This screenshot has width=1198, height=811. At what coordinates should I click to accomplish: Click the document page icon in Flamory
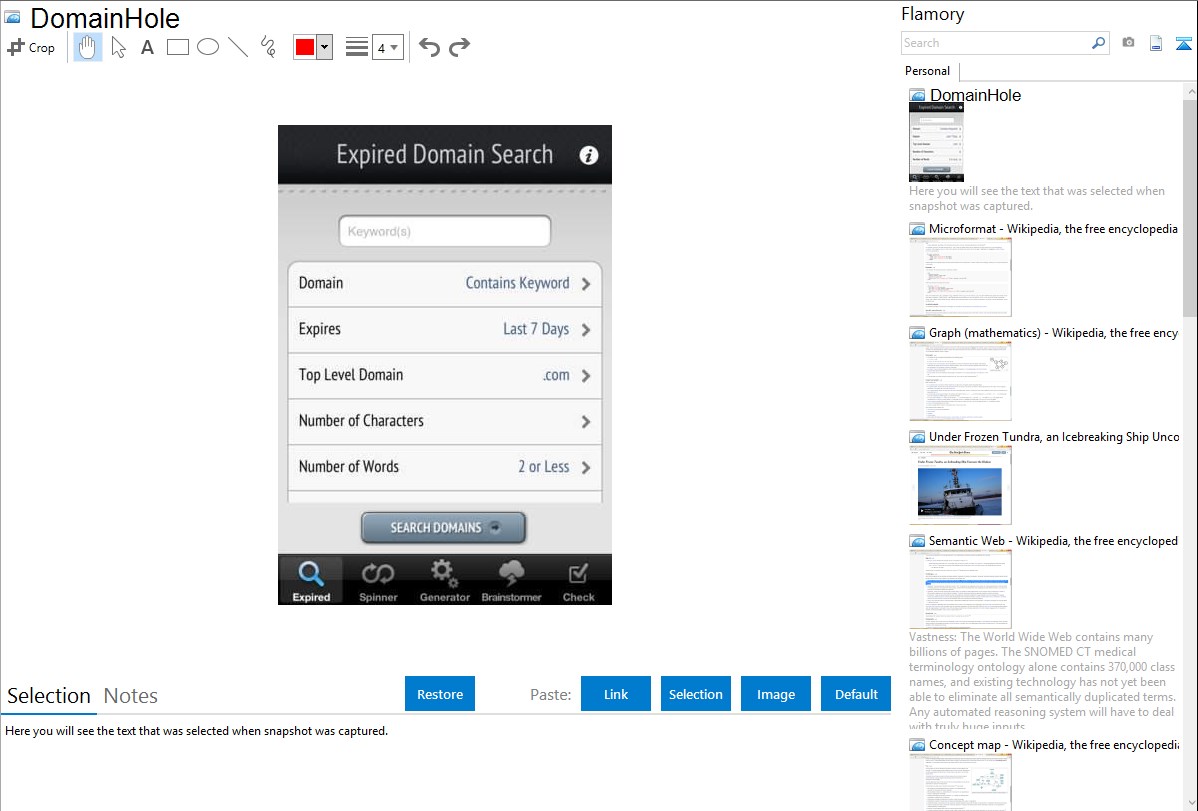coord(1156,43)
